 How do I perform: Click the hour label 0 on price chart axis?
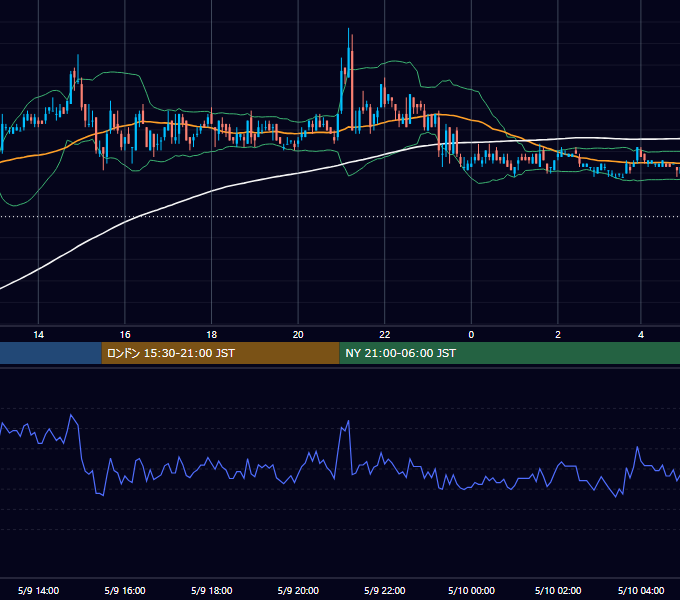point(471,335)
